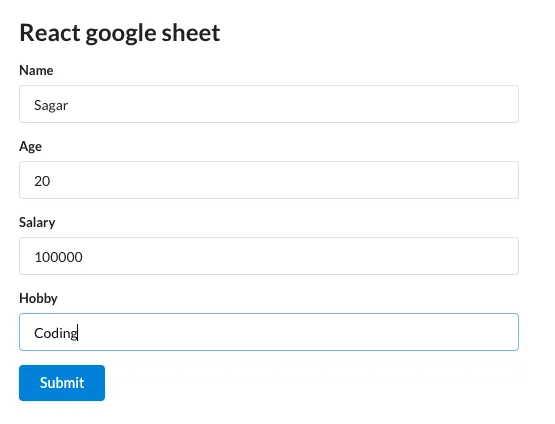
Task: Click the word 'React' in heading
Action: [x=50, y=32]
